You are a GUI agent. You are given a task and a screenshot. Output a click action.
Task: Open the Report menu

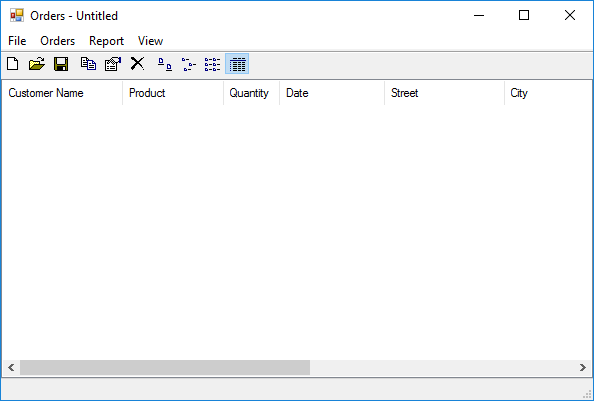pos(106,41)
